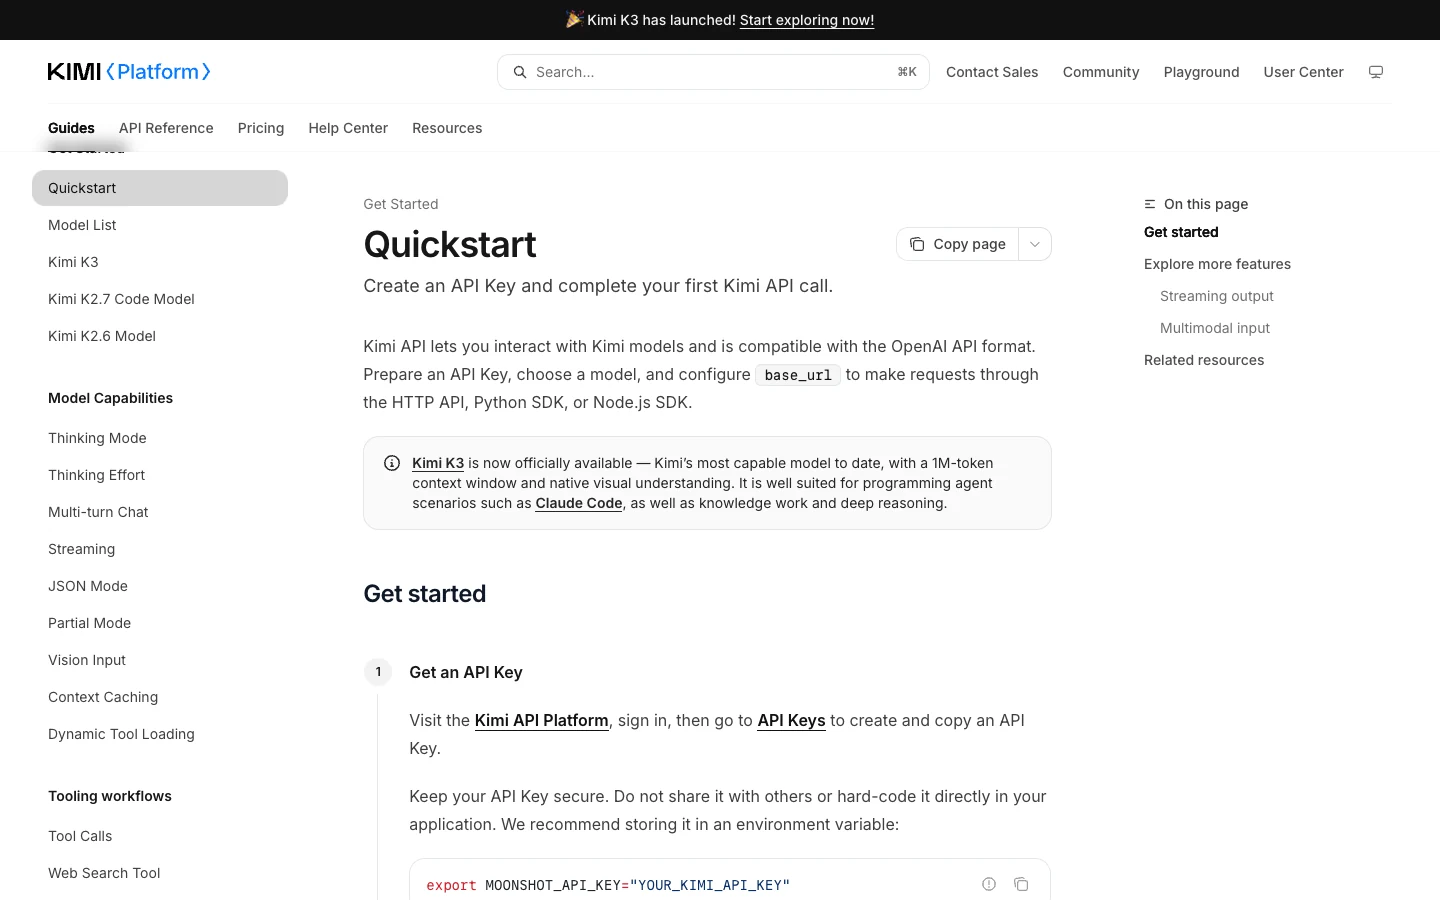Click the info icon in the Kimi K3 notice
This screenshot has height=900, width=1440.
(392, 463)
